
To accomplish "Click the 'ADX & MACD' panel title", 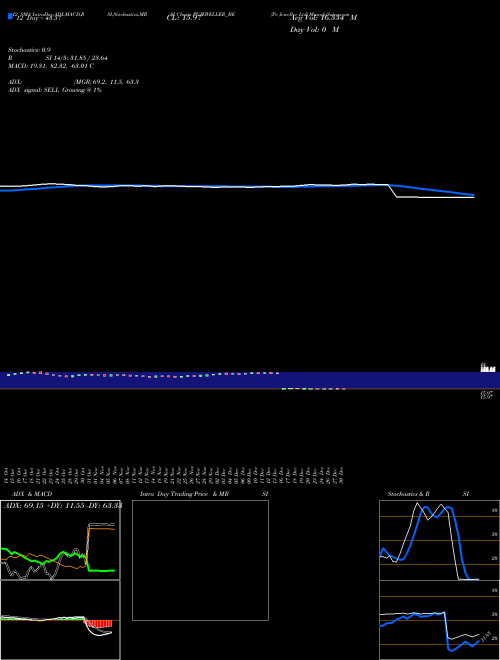I will (32, 494).
